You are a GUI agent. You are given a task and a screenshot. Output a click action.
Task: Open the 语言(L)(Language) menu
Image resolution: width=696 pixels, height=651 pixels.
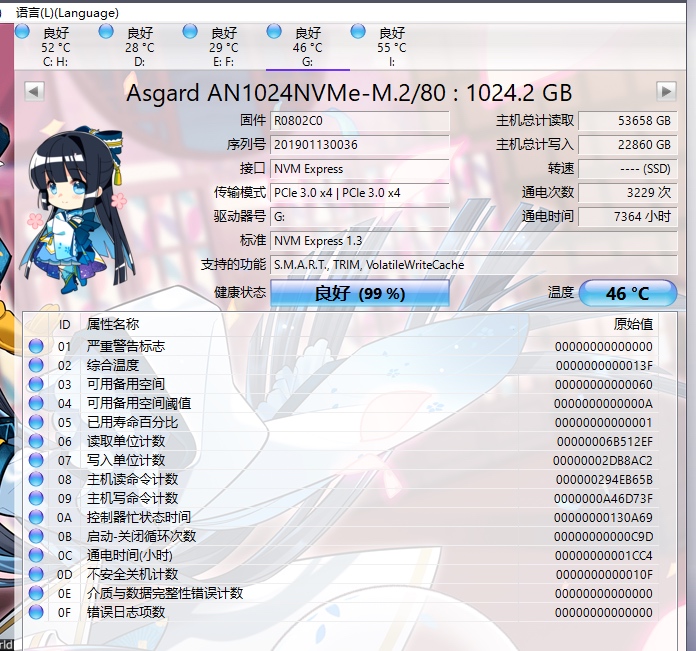point(67,12)
